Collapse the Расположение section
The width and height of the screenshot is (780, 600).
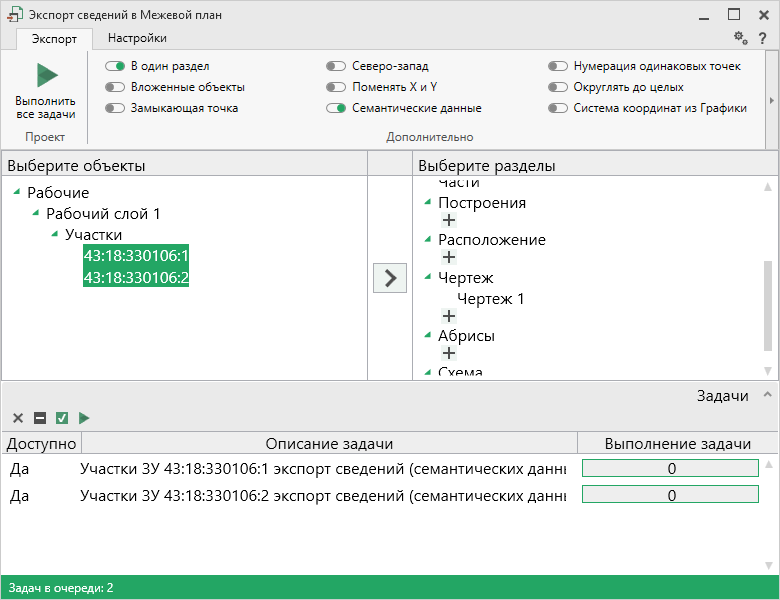(428, 240)
